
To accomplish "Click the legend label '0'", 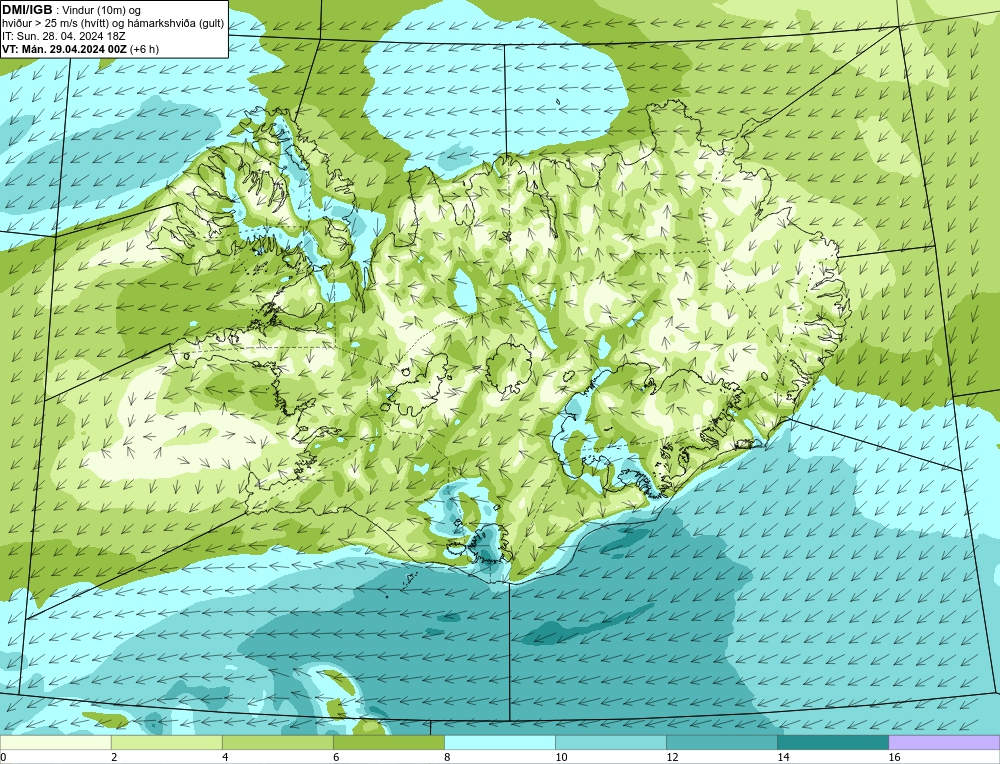I will pos(3,757).
